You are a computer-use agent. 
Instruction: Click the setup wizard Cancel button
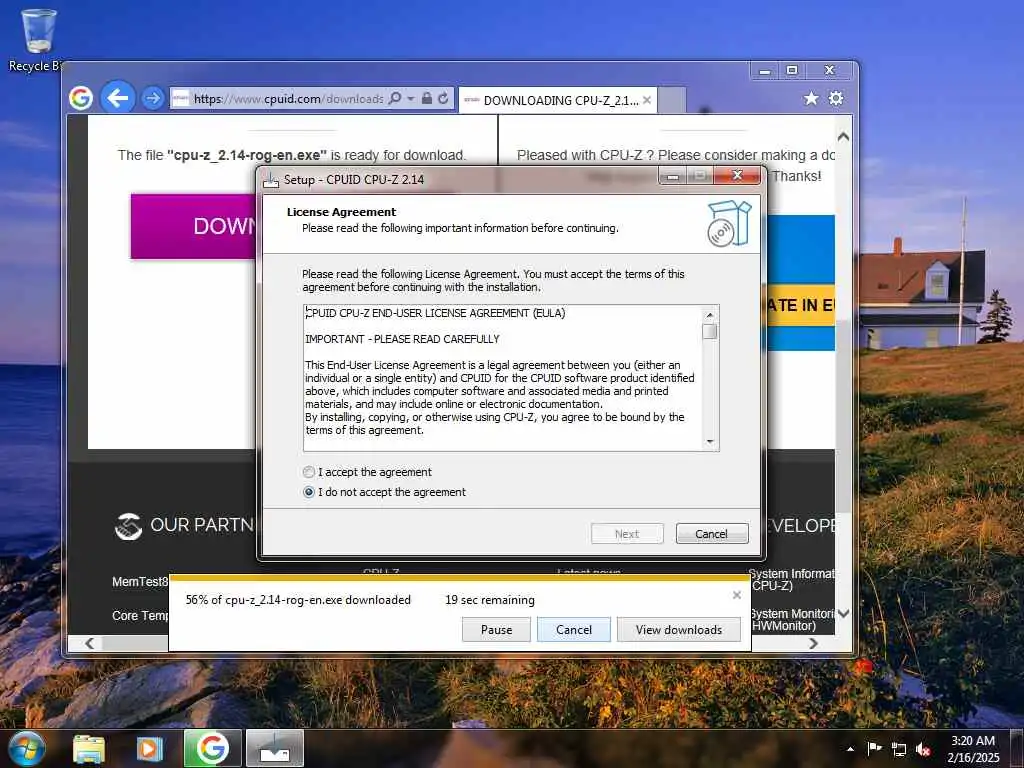712,534
